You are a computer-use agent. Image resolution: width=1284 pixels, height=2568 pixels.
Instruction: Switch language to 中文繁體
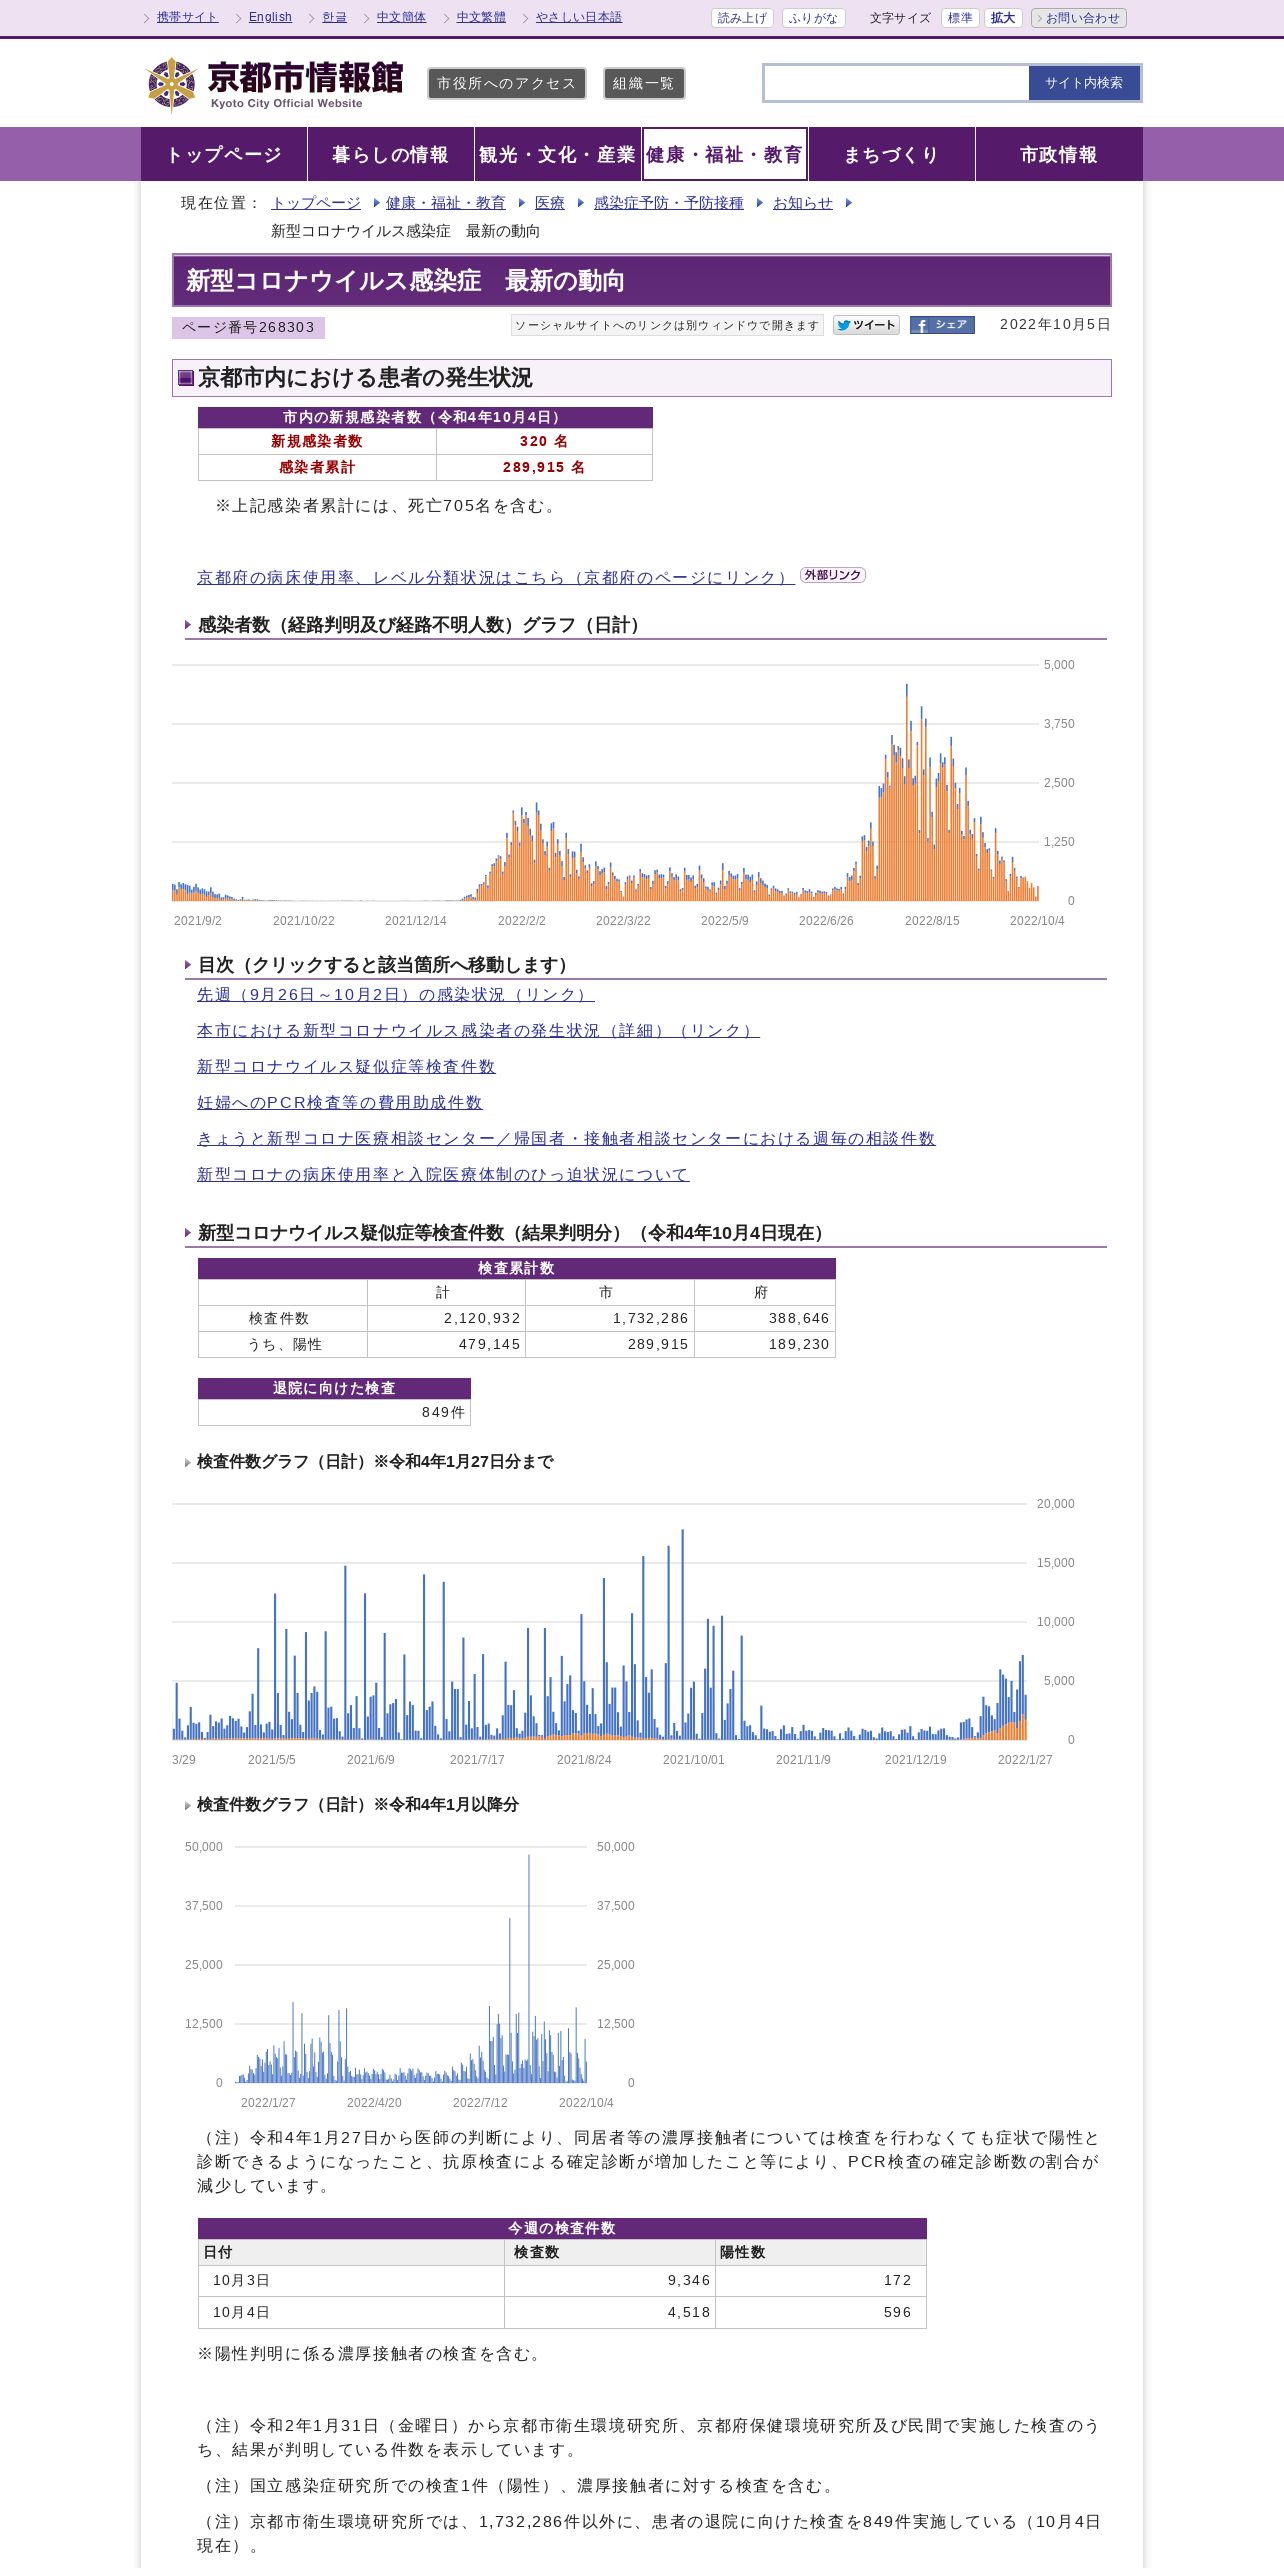pos(481,17)
